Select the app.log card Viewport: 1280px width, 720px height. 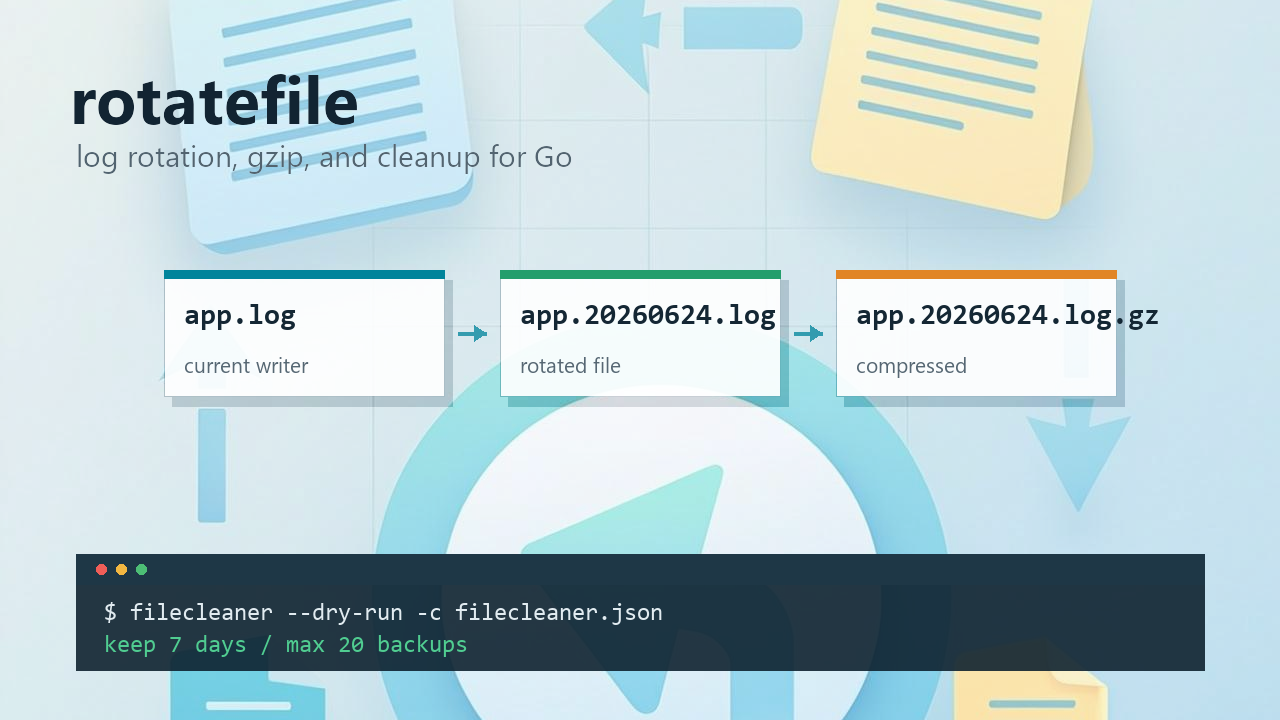[x=304, y=333]
